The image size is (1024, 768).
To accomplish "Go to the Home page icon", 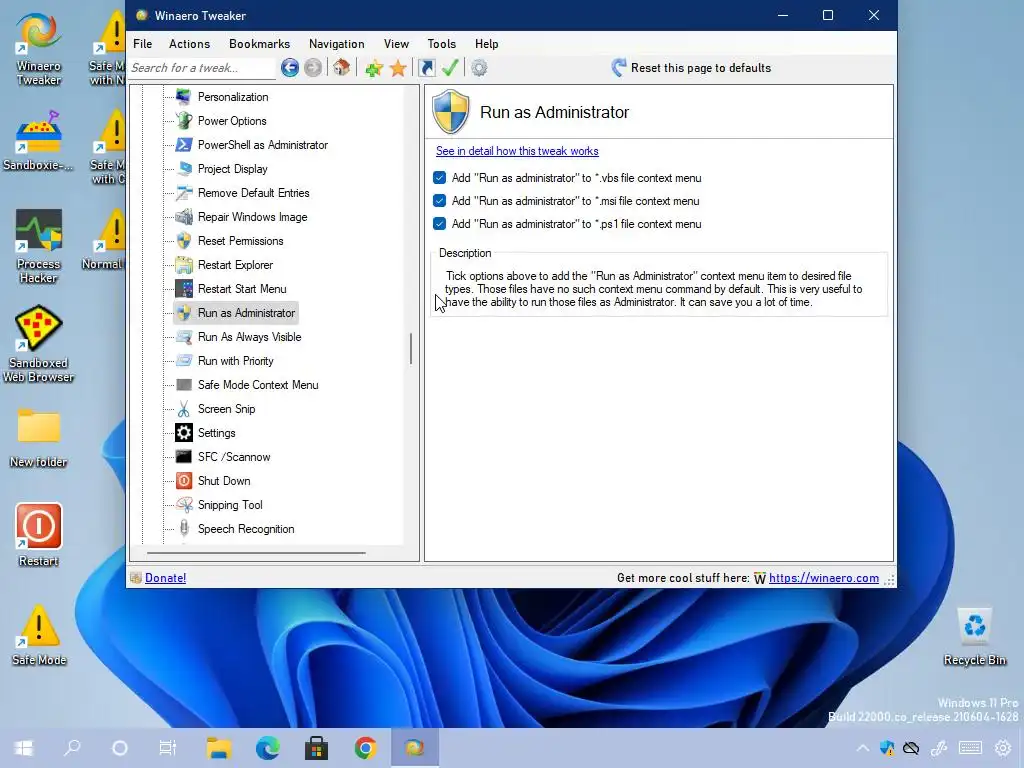I will click(x=341, y=68).
